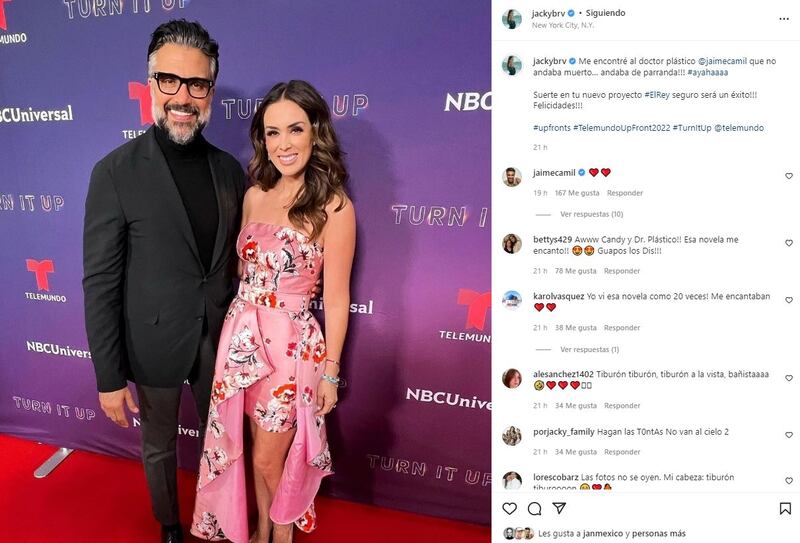The image size is (800, 543).
Task: Click the comment speech bubble icon
Action: (x=534, y=508)
